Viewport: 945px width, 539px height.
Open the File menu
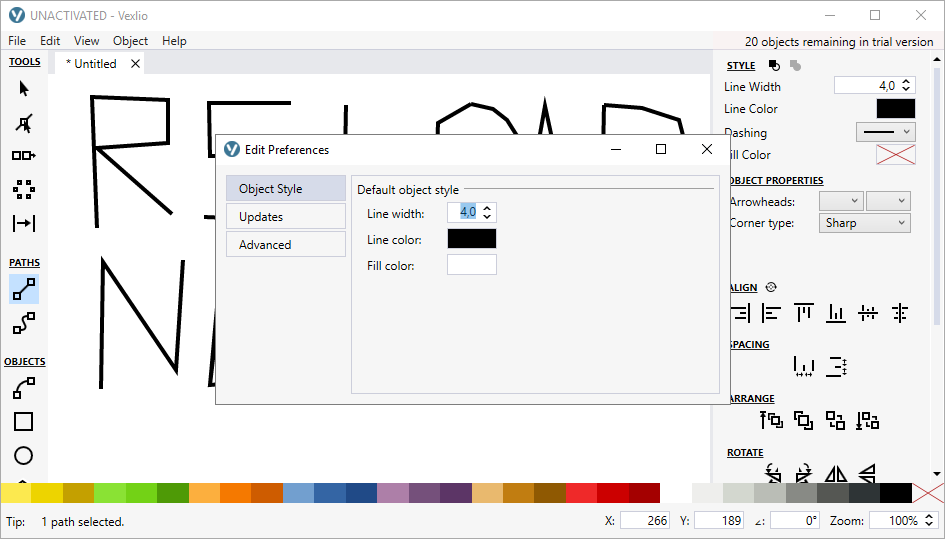point(17,40)
